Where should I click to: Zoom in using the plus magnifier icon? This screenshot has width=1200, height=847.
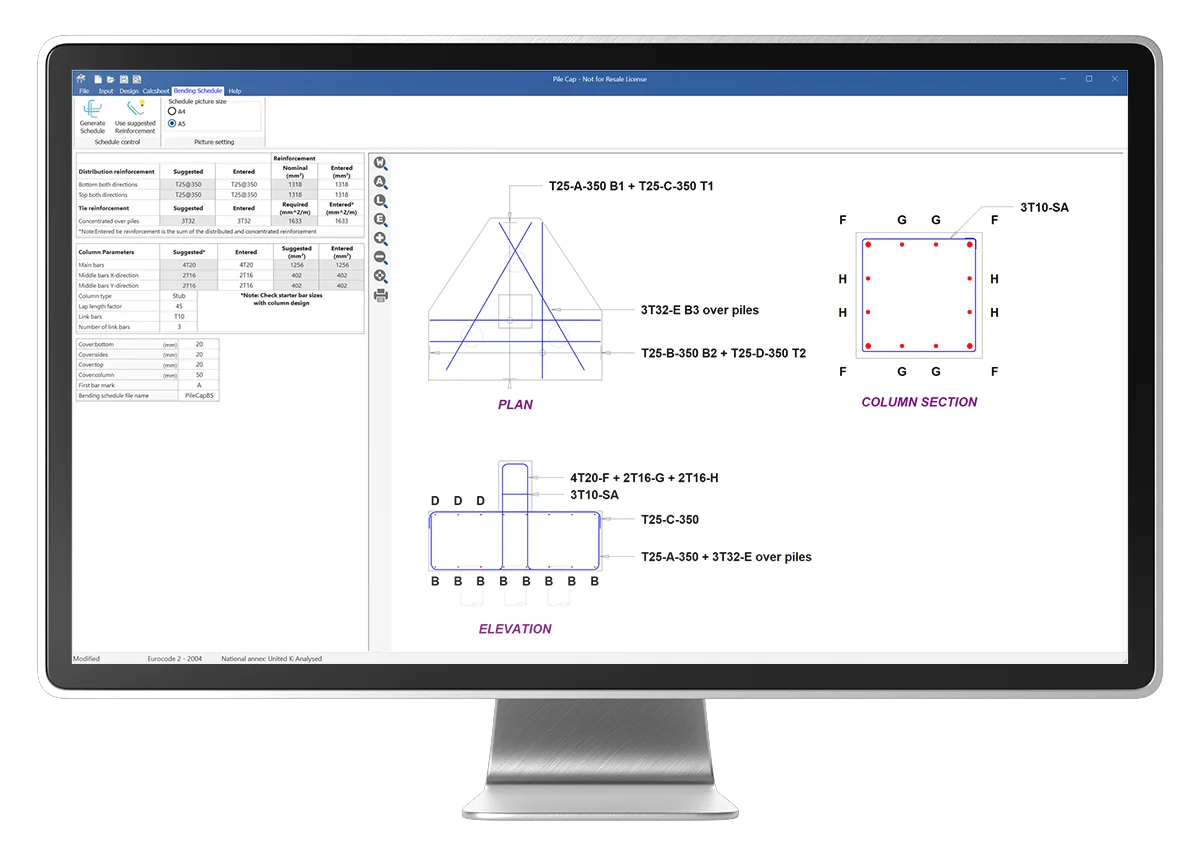click(381, 237)
